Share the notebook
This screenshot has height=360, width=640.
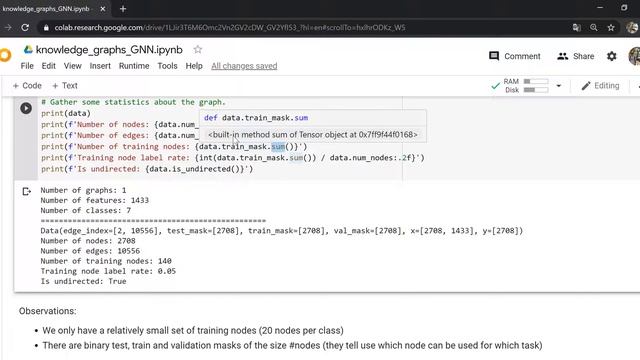point(576,56)
